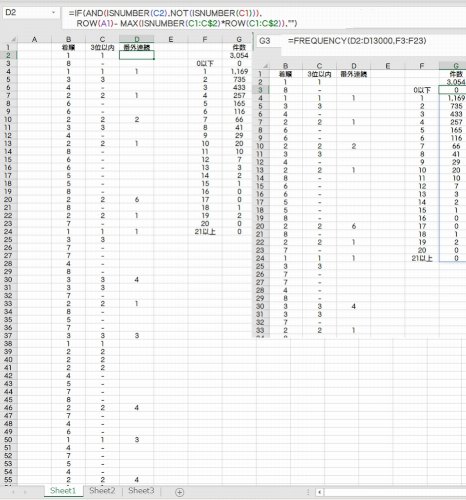The image size is (466, 500).
Task: Click cell F24 labeled 21以上
Action: pos(205,232)
